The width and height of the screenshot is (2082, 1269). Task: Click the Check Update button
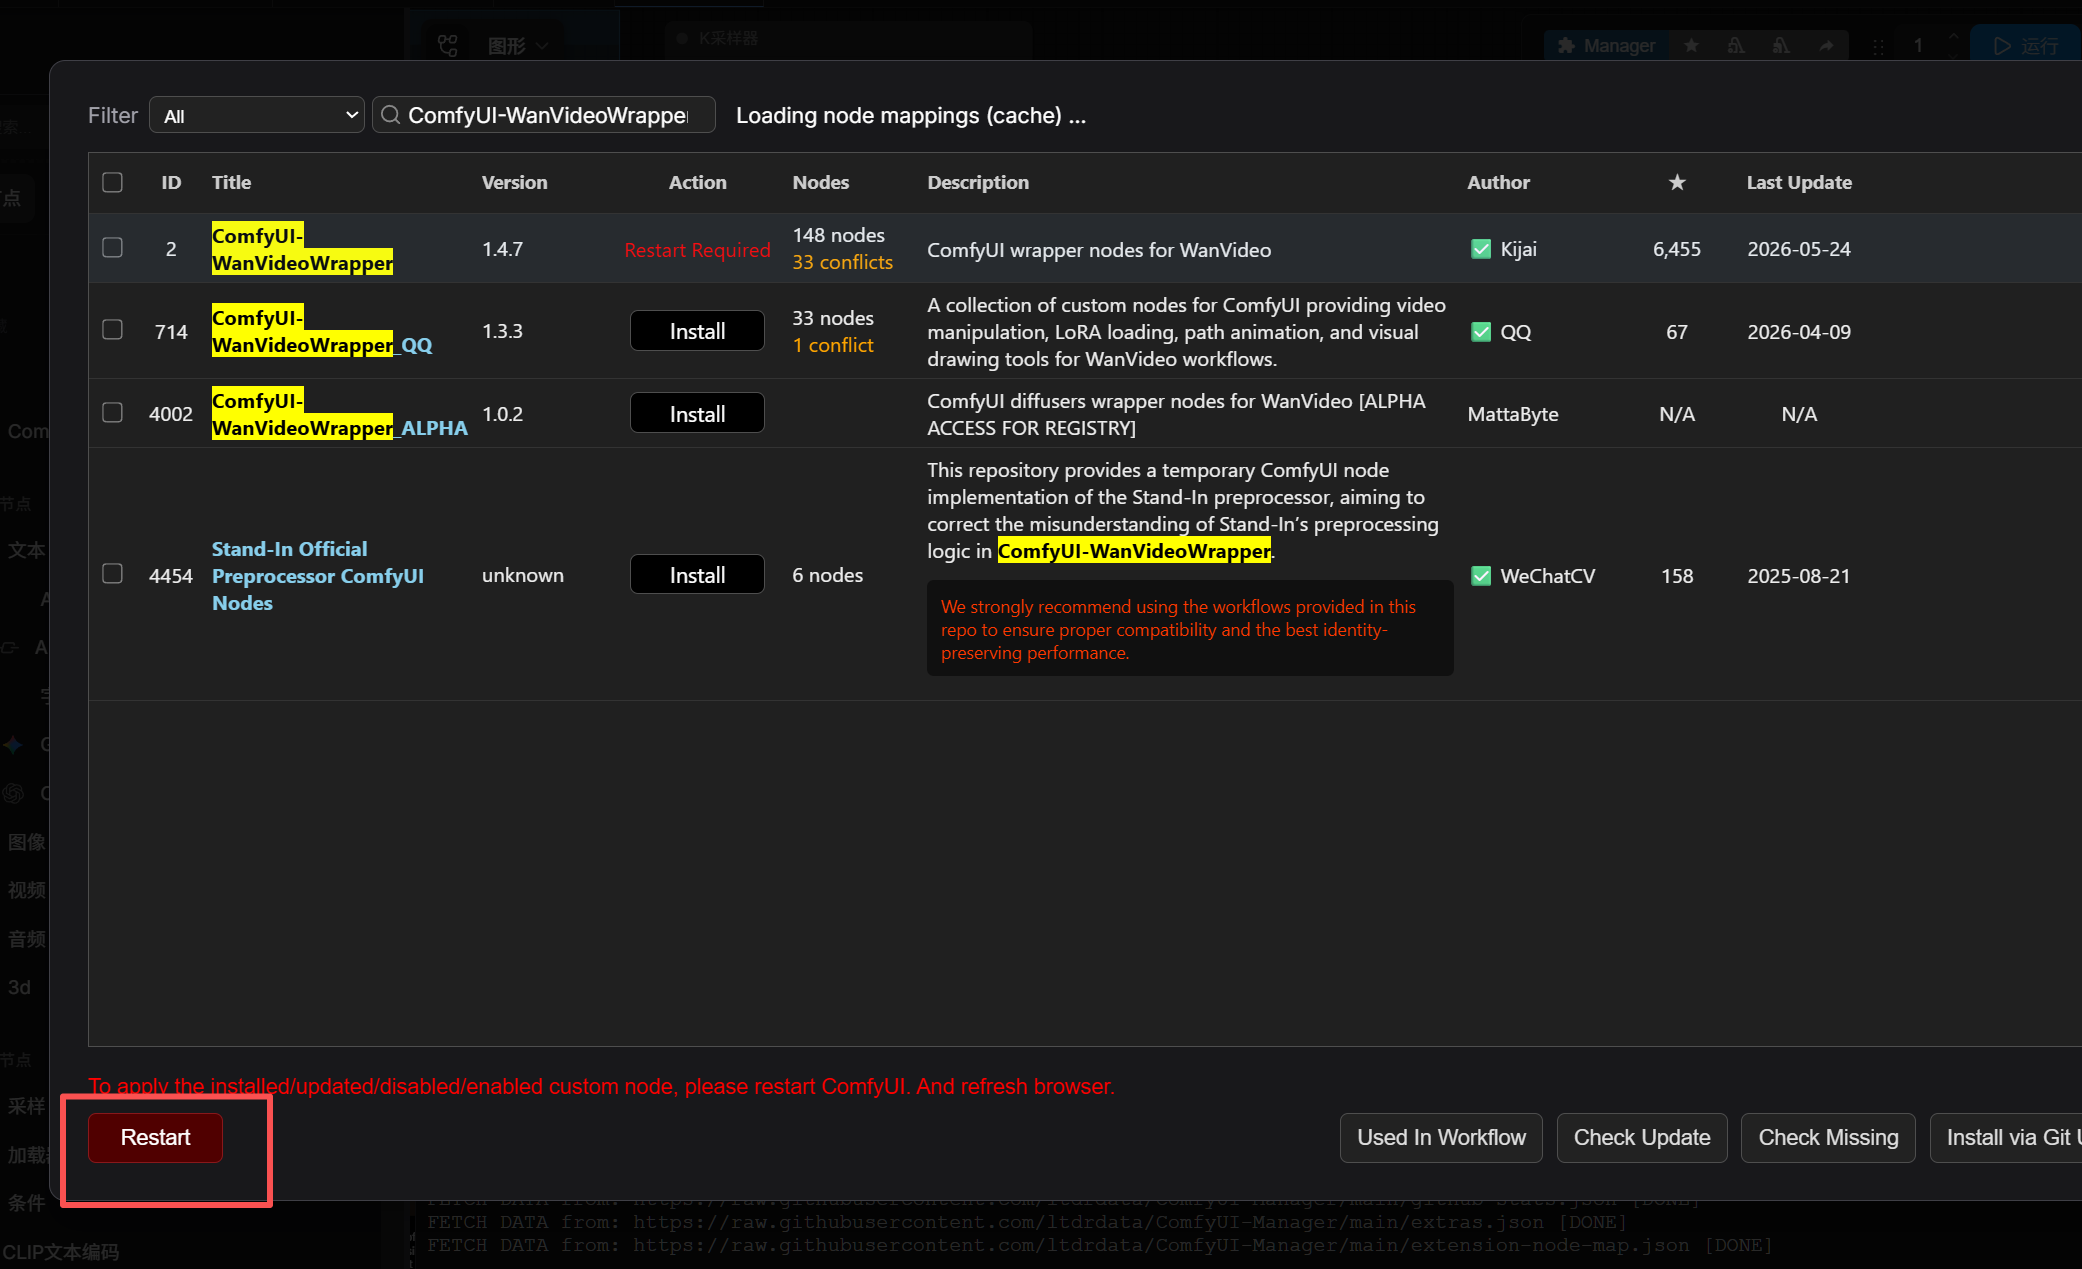(x=1642, y=1138)
